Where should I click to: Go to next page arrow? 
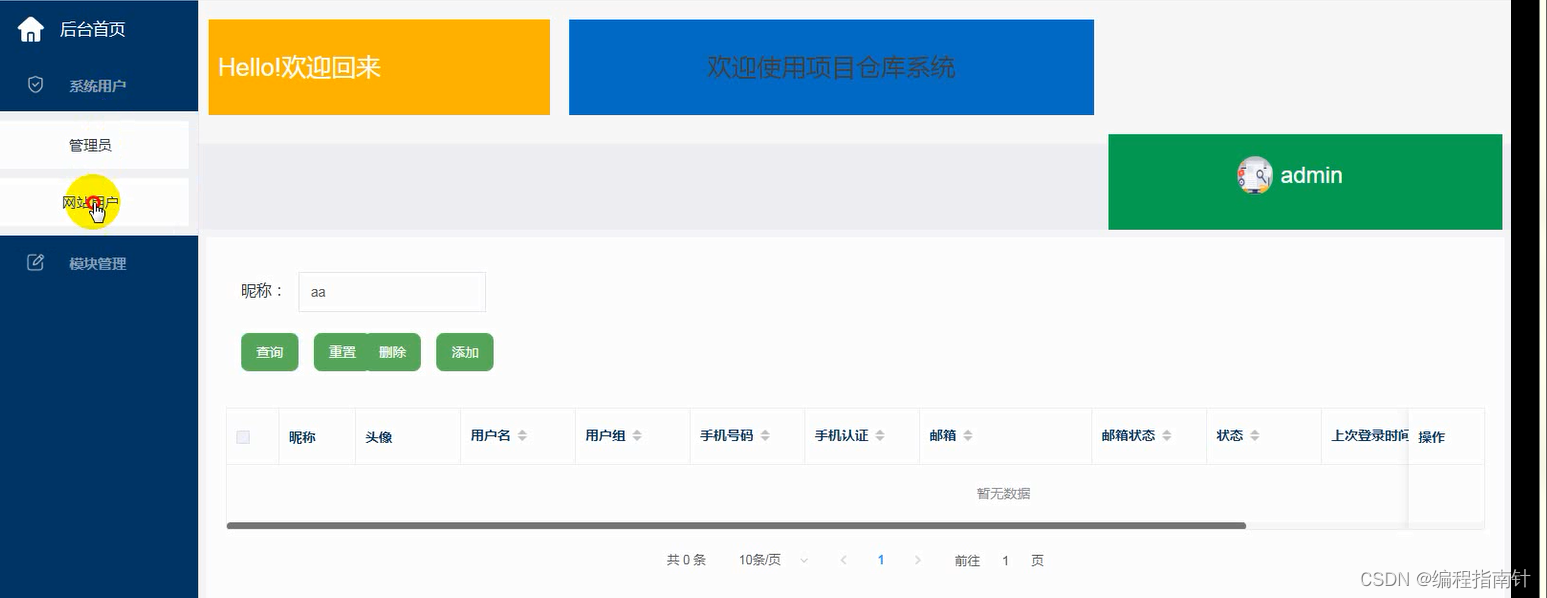[x=918, y=560]
